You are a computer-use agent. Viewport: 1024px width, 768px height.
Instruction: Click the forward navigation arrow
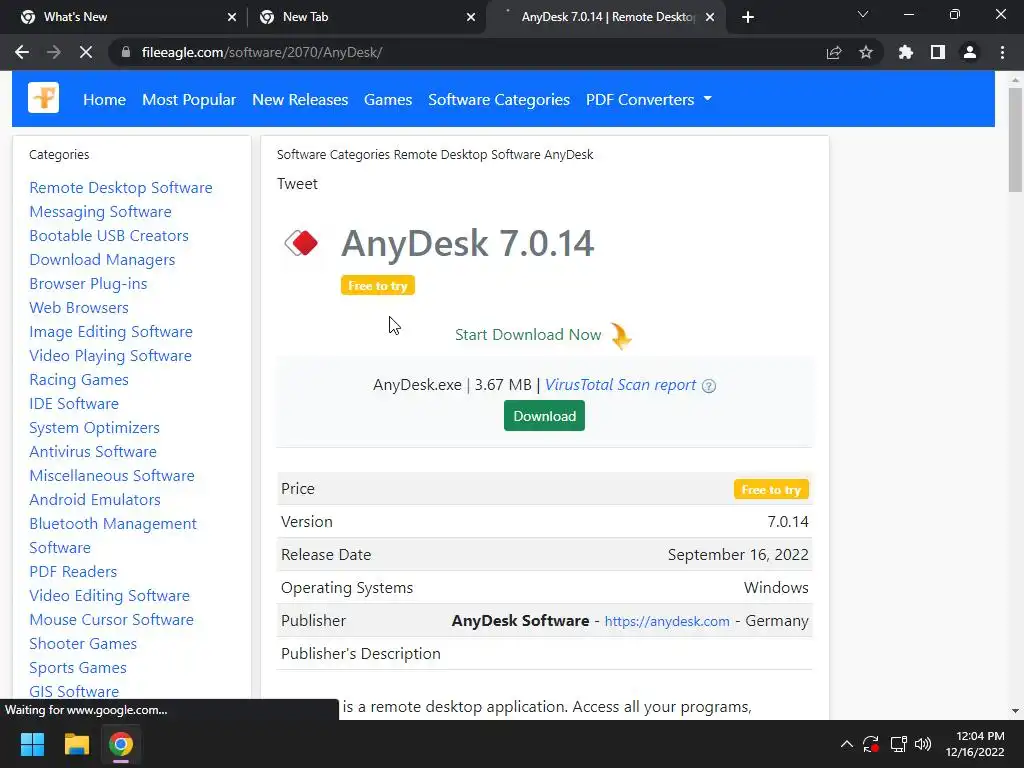click(x=54, y=52)
